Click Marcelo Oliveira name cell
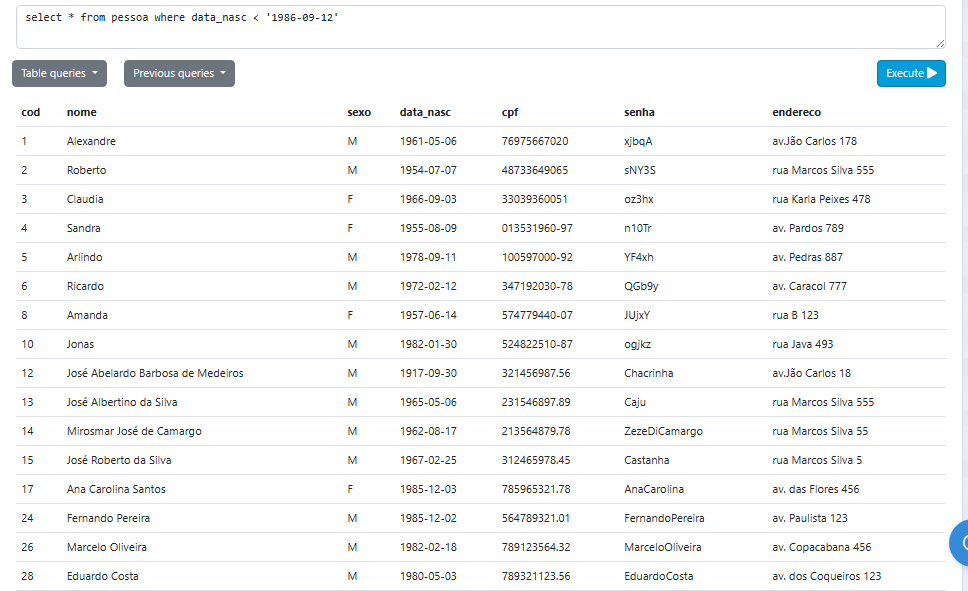Viewport: 968px width, 591px height. [107, 548]
